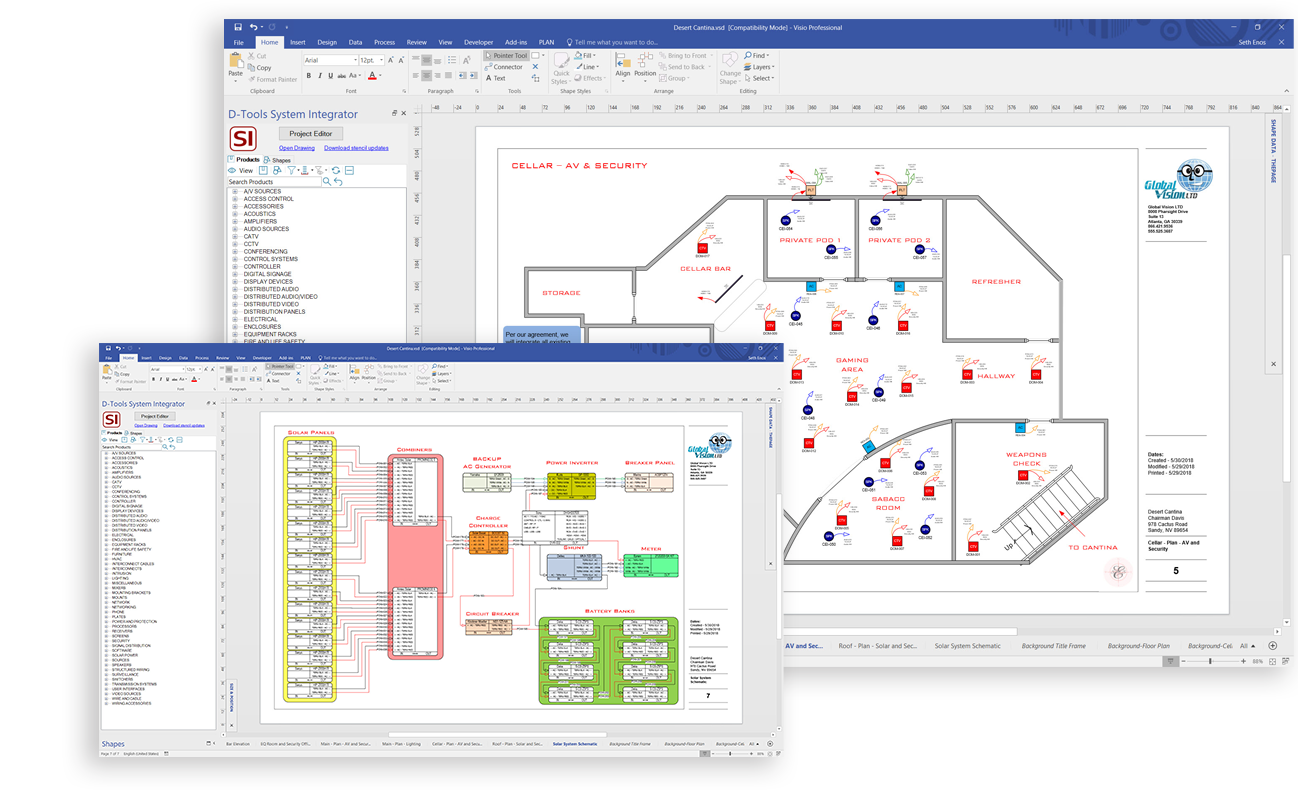Expand A/V SOURCES tree node in back window
This screenshot has height=793, width=1298.
pos(235,191)
